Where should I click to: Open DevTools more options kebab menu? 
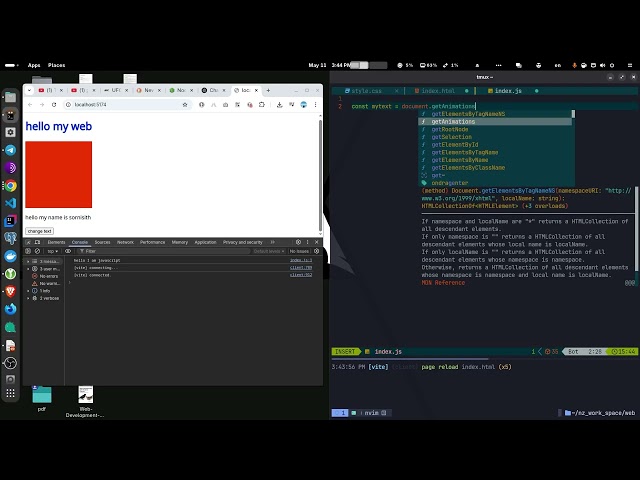click(308, 242)
